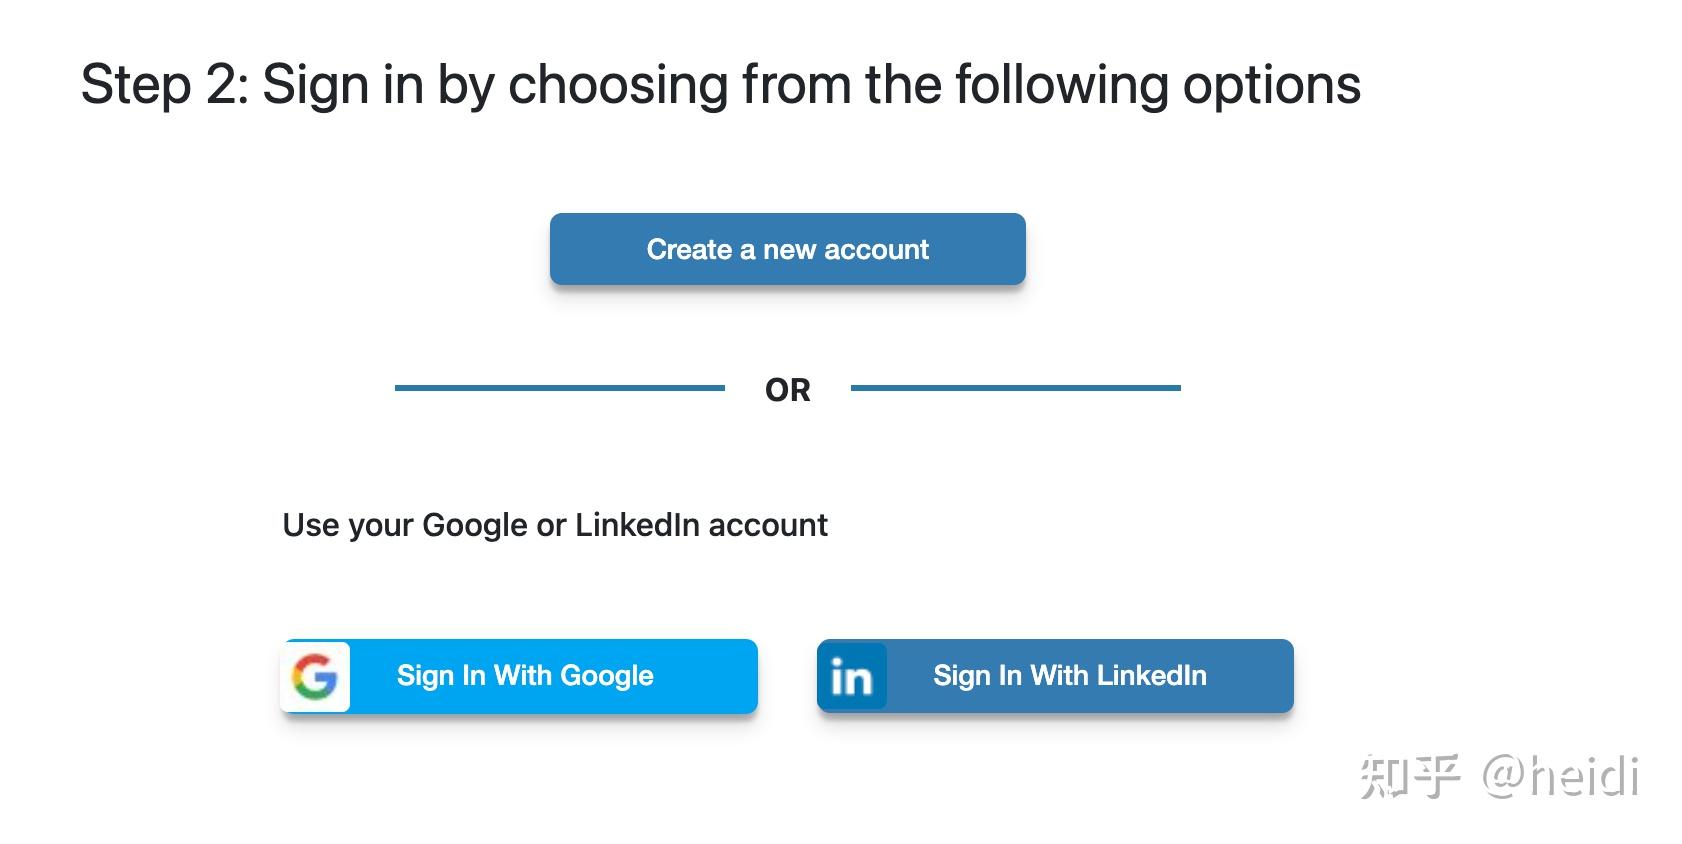Click the bold OR separator label
The image size is (1682, 844).
787,390
